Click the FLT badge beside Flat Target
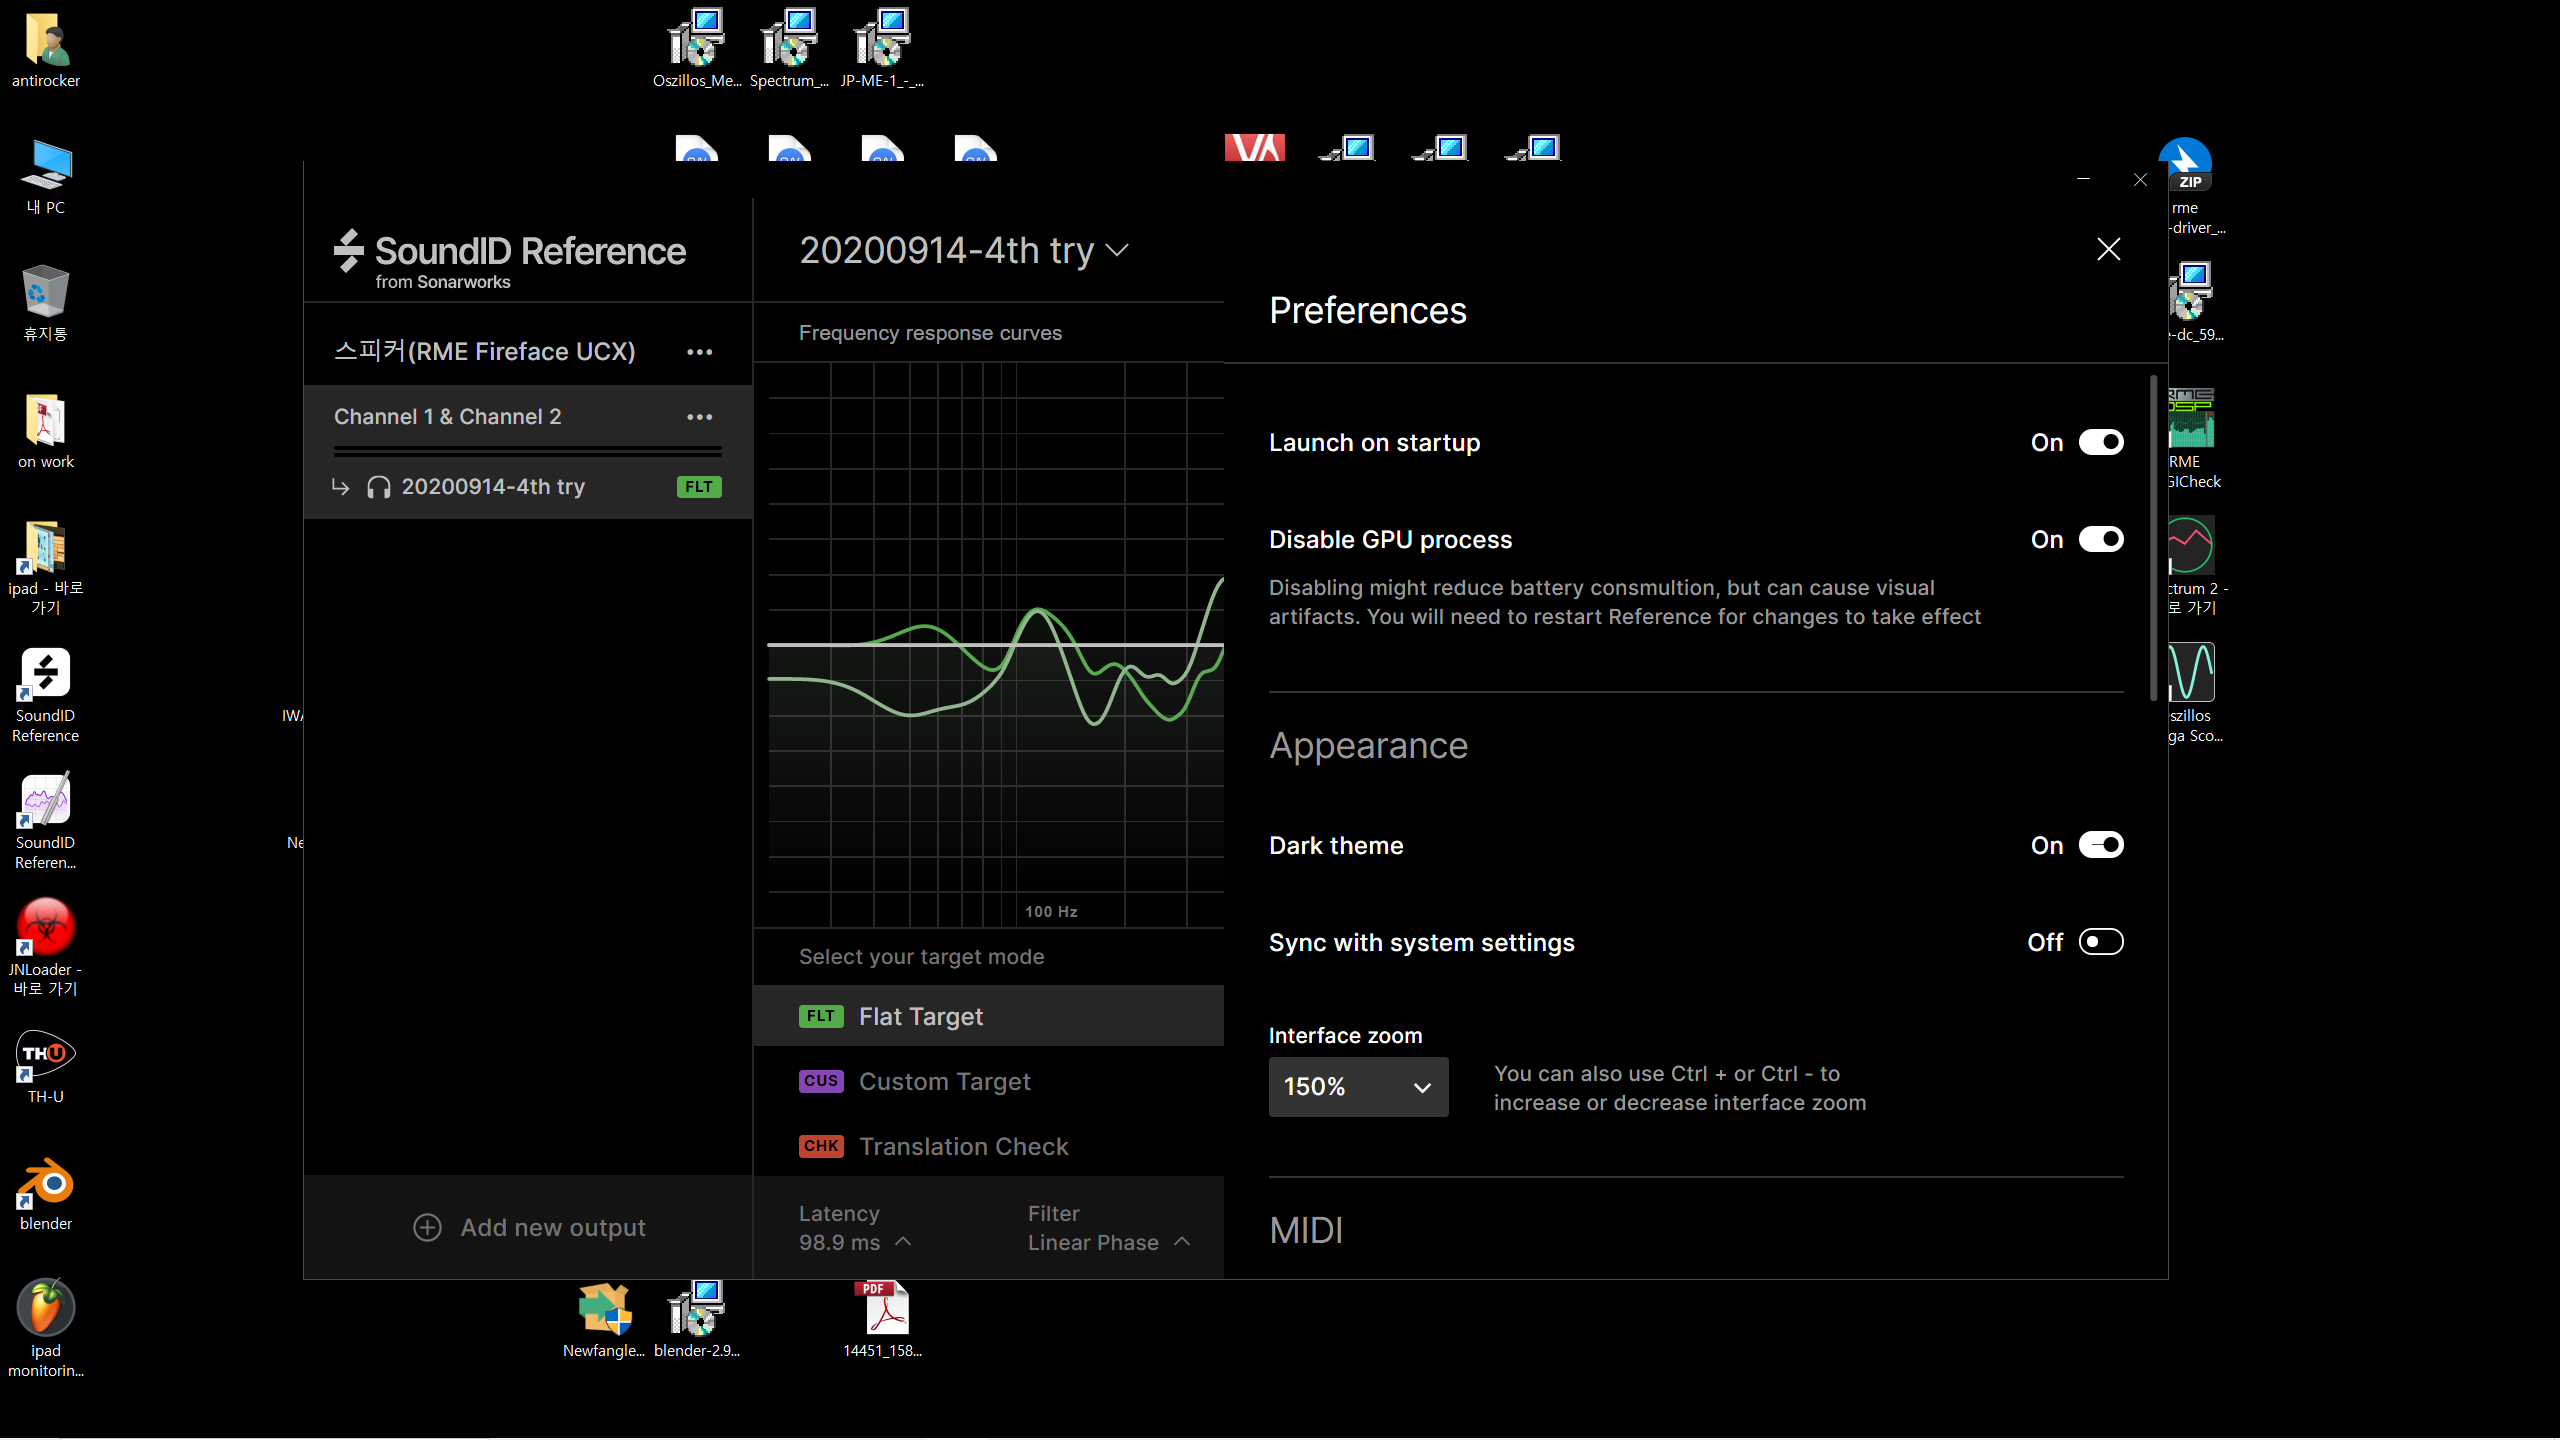 [x=821, y=1016]
